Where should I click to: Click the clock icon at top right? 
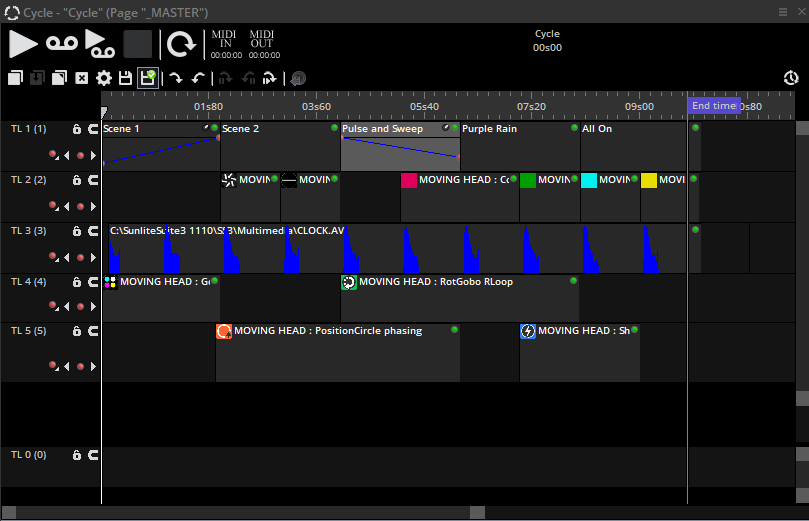pos(791,78)
